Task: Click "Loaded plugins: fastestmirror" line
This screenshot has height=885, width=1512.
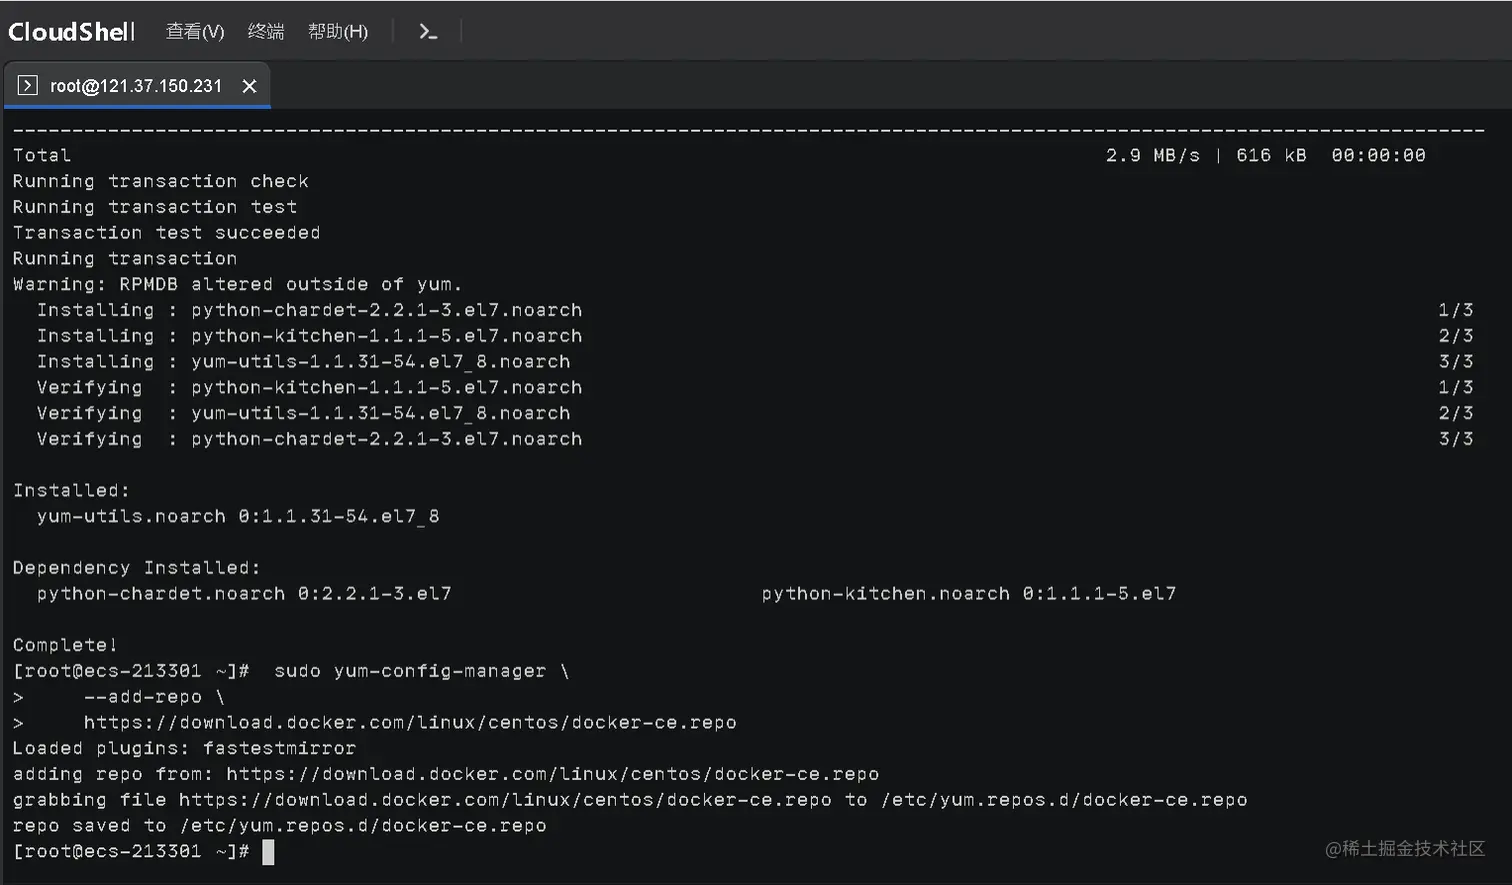Action: [x=184, y=748]
